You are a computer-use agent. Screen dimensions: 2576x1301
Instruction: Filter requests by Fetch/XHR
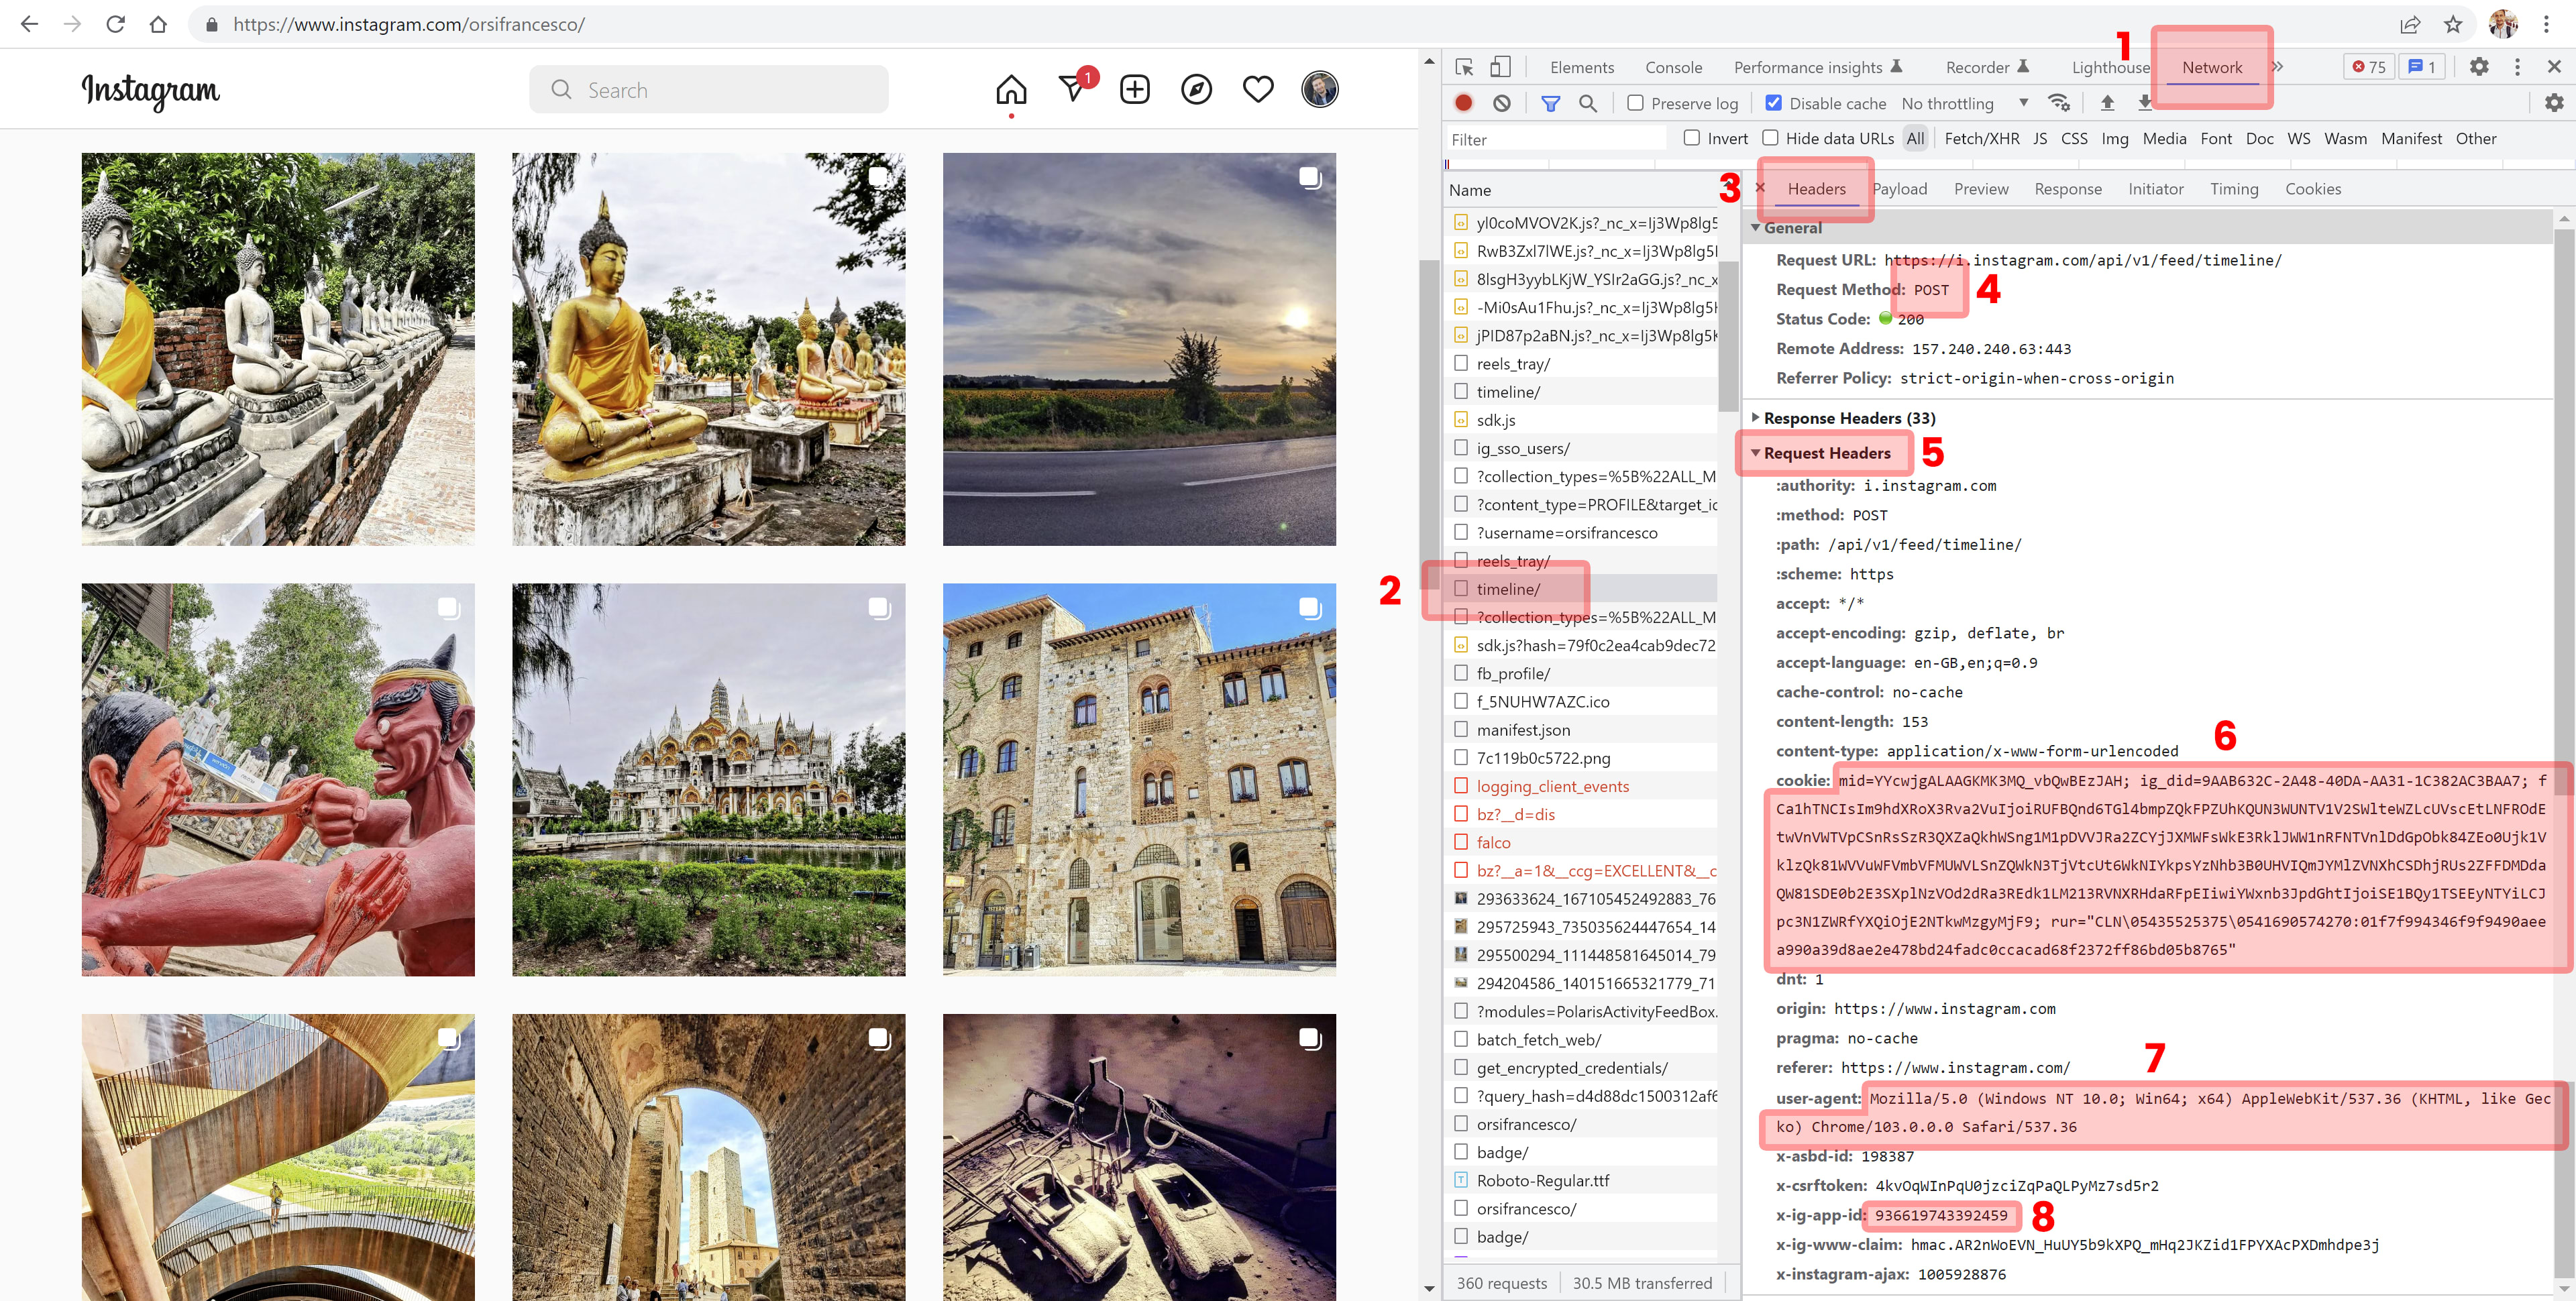click(x=1981, y=138)
